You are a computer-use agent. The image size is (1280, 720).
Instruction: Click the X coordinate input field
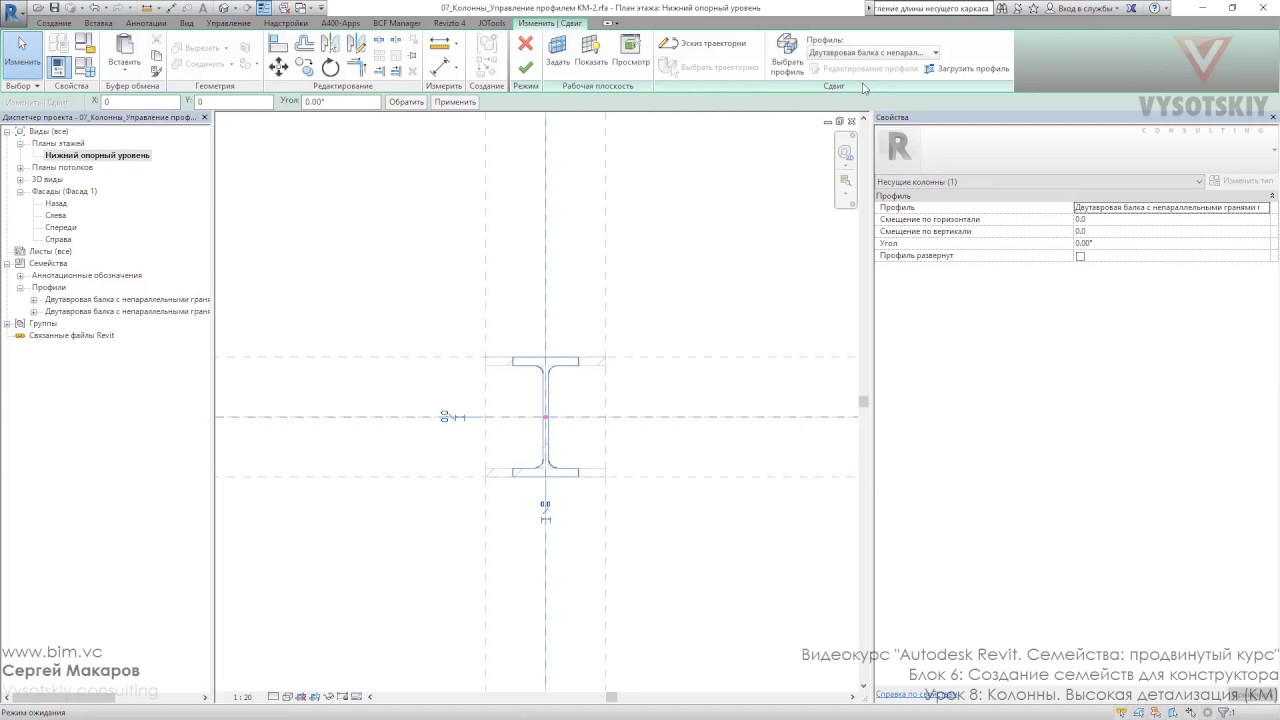click(x=141, y=102)
